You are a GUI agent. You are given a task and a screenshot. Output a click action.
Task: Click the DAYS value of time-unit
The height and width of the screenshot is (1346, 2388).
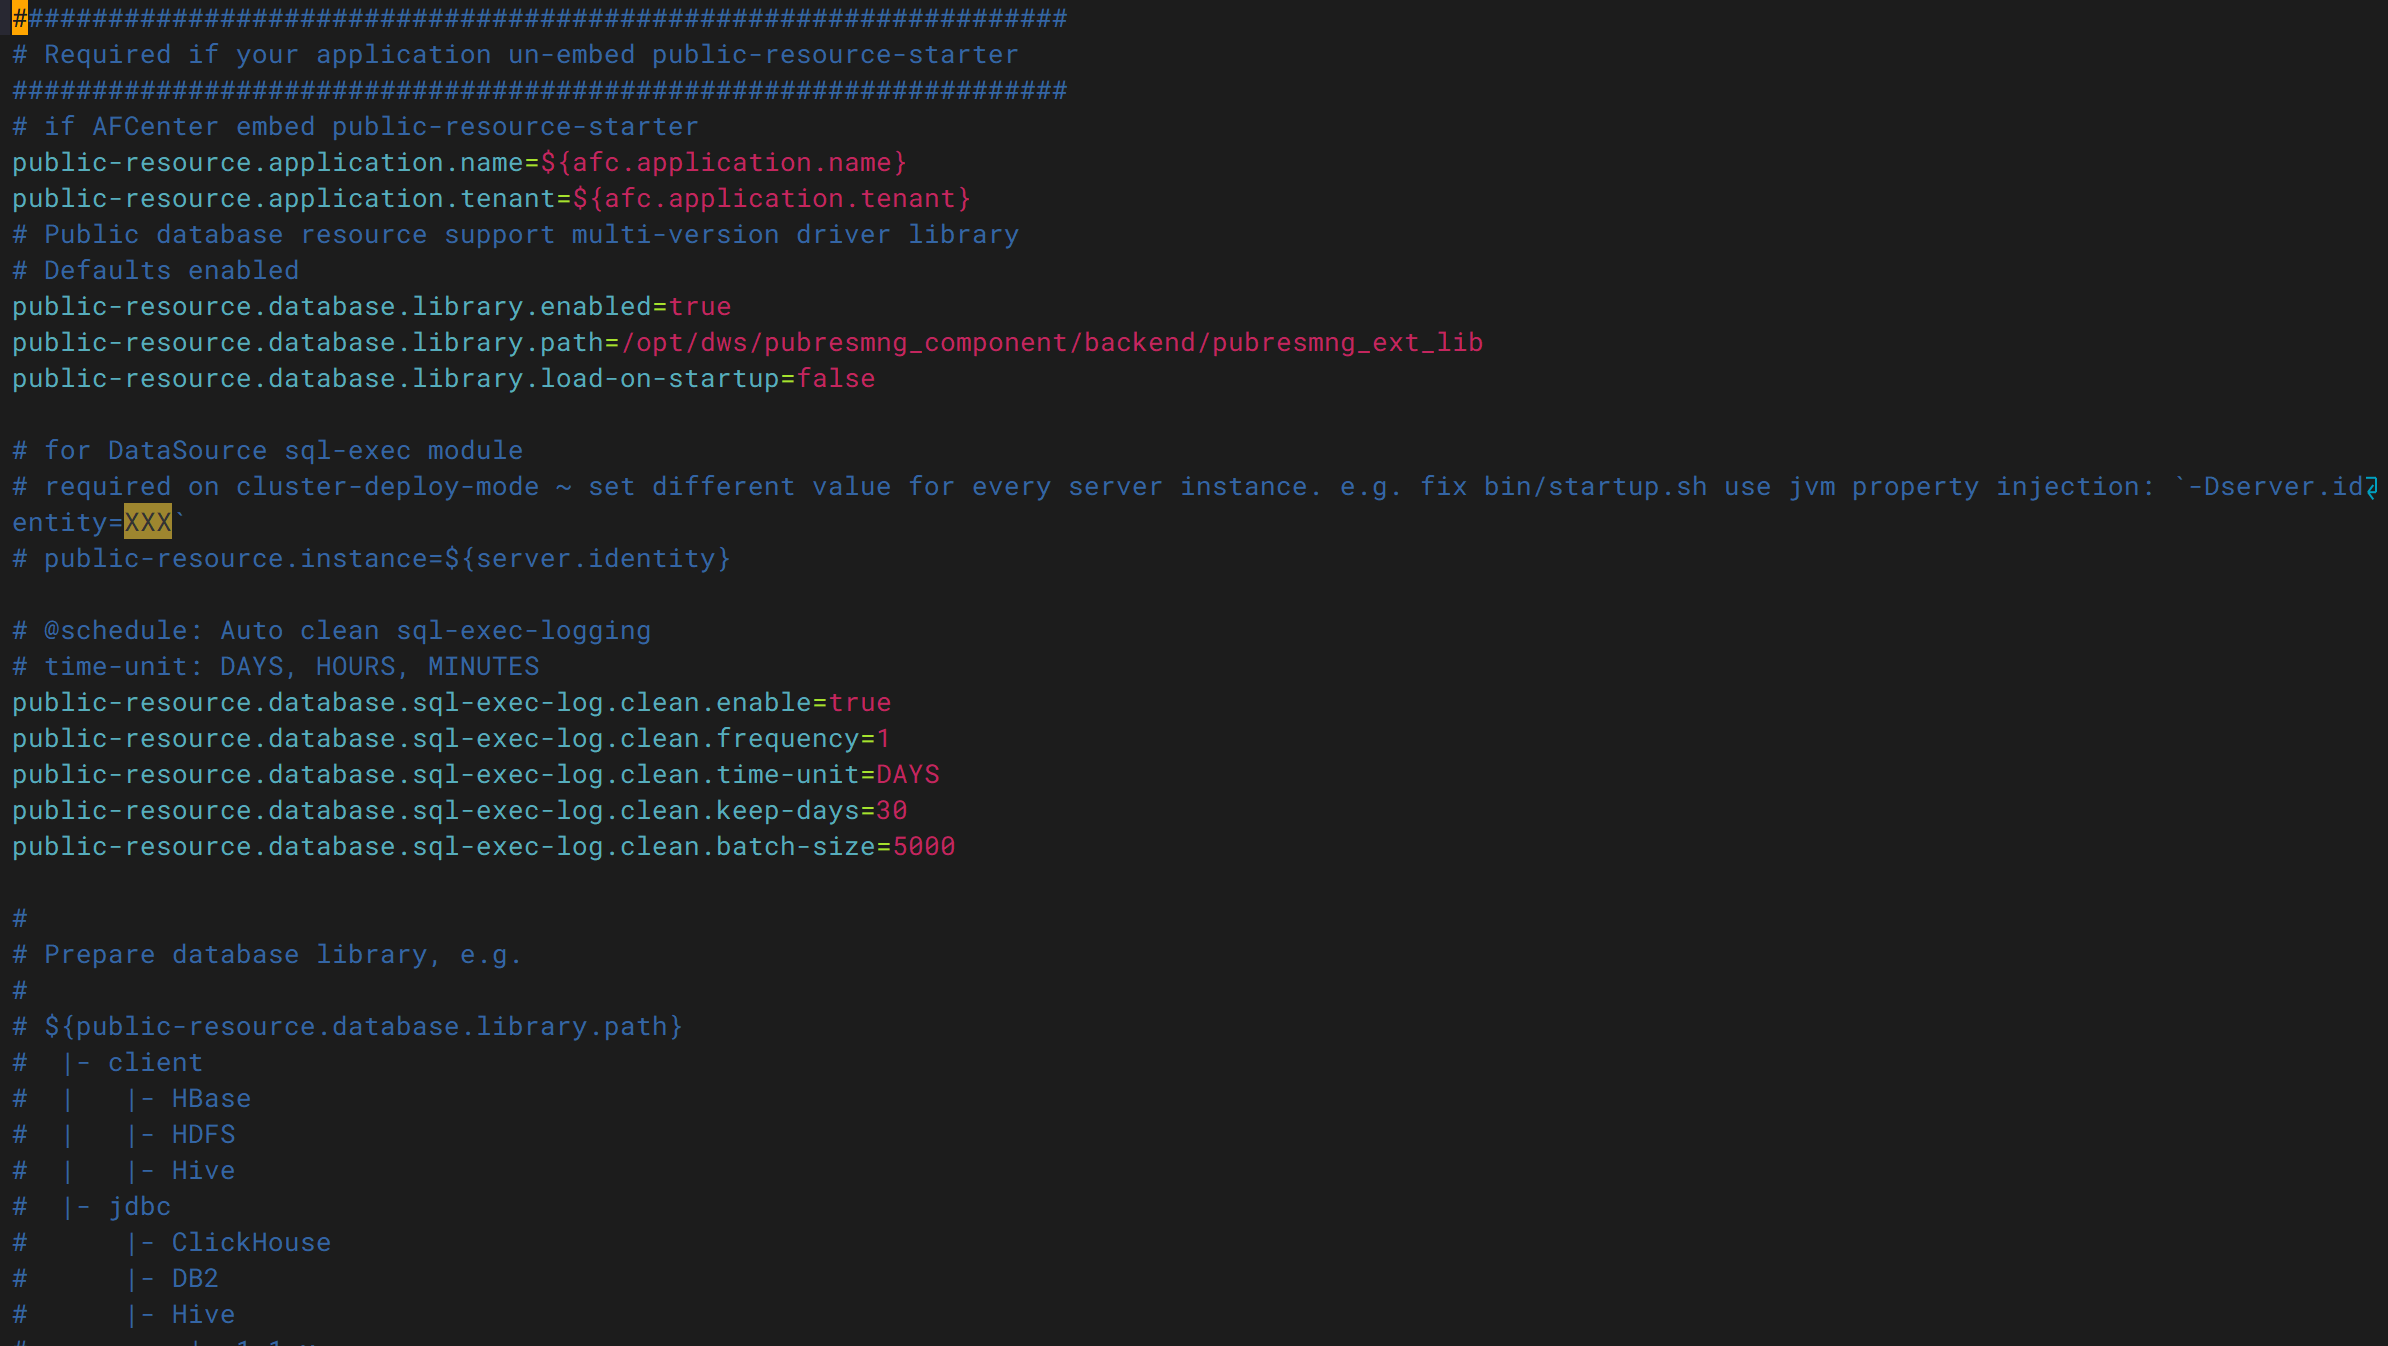[907, 774]
